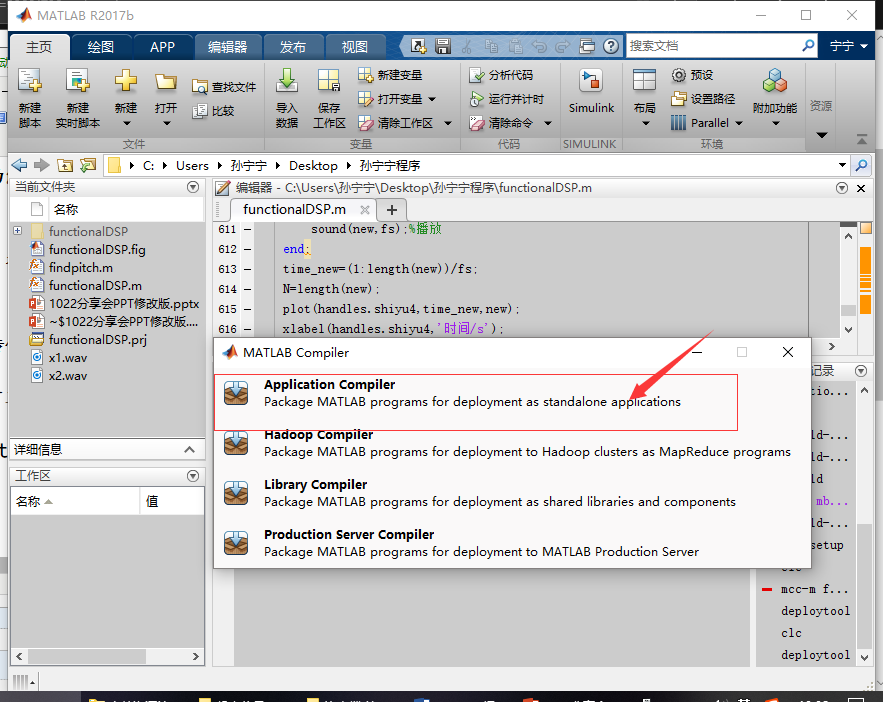
Task: Switch to the 视图 tab
Action: [355, 47]
